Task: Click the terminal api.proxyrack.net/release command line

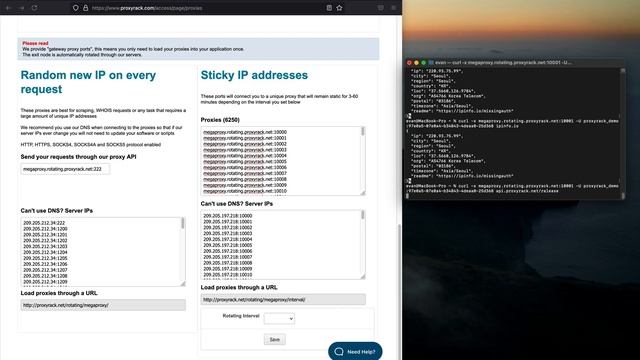Action: pos(512,188)
